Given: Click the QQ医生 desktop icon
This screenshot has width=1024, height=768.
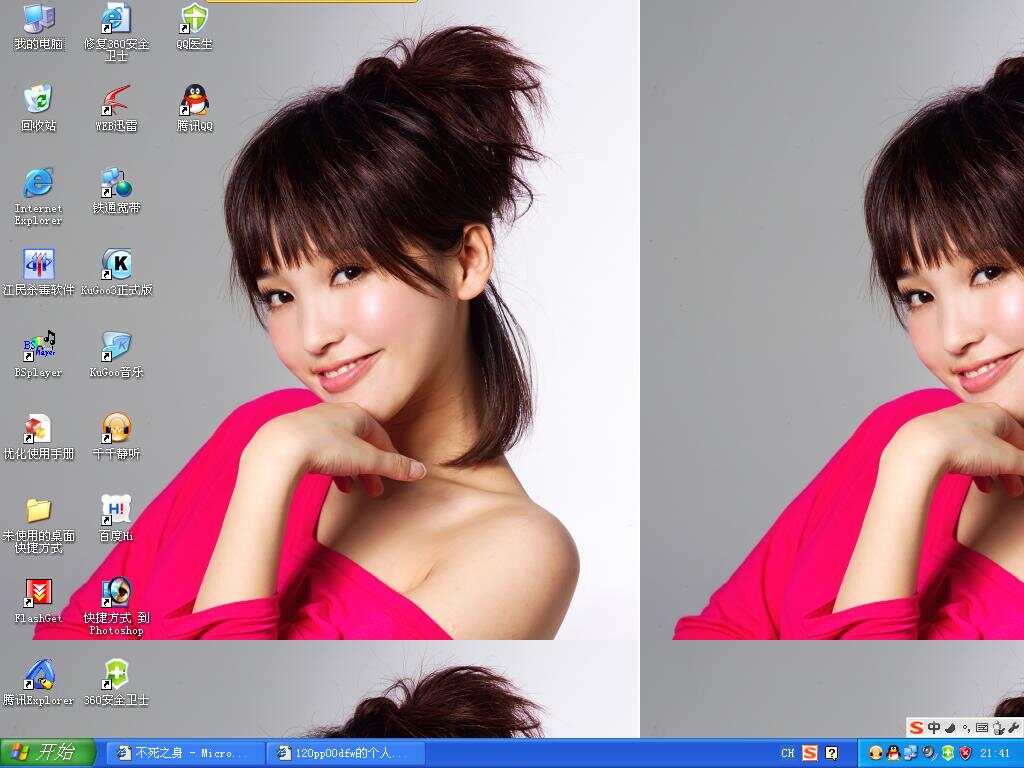Looking at the screenshot, I should click(195, 26).
